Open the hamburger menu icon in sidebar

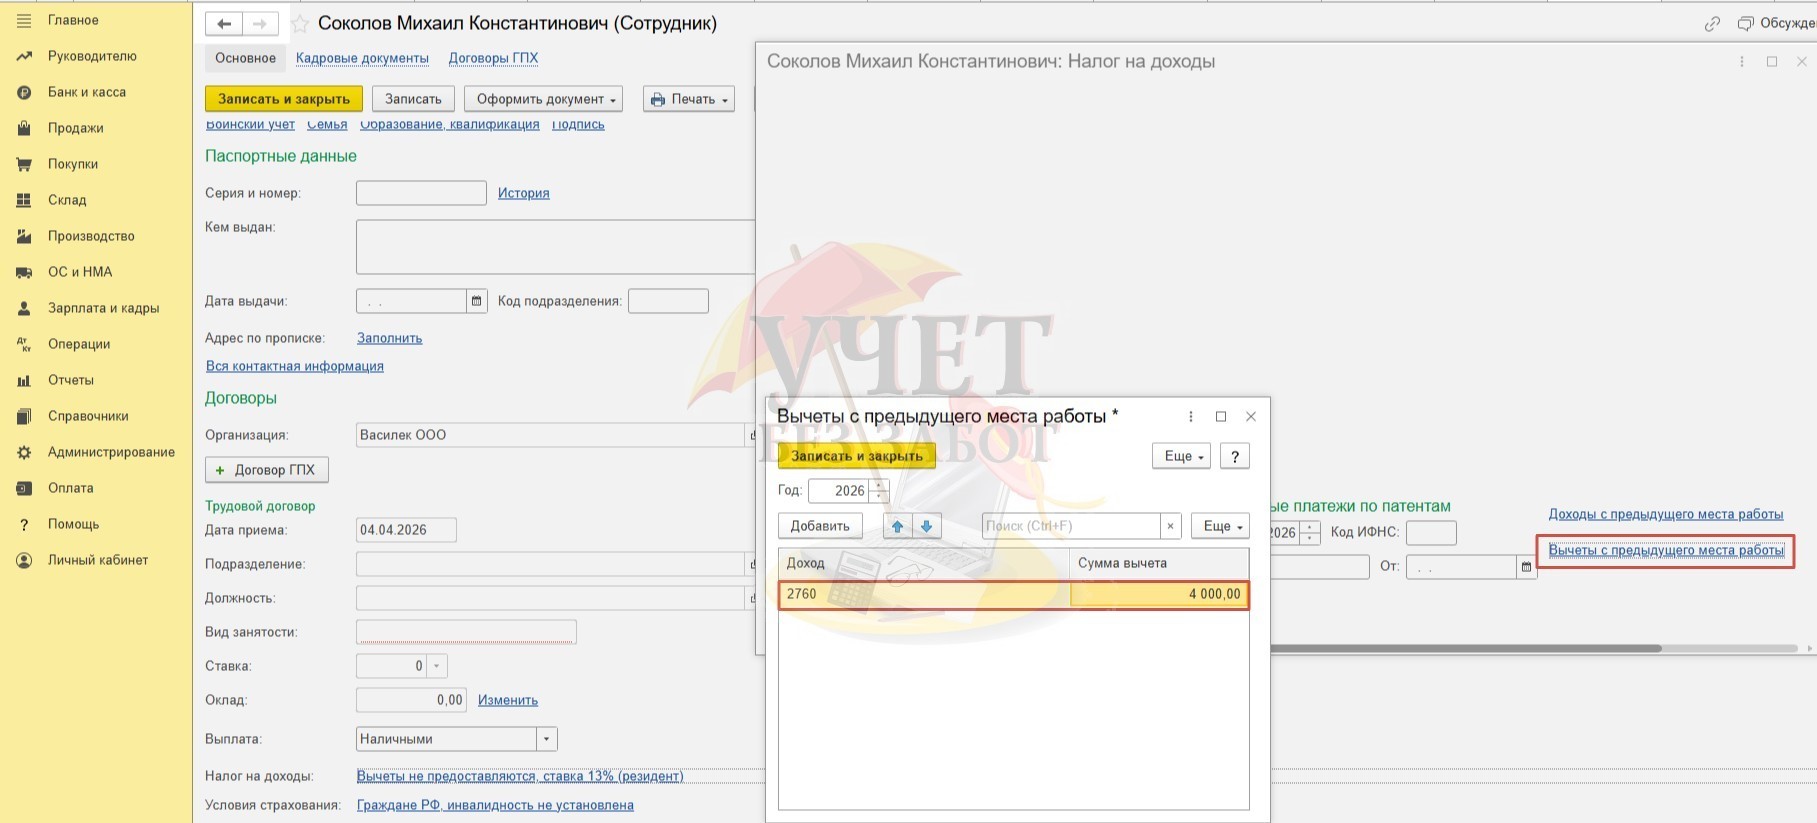[x=24, y=20]
